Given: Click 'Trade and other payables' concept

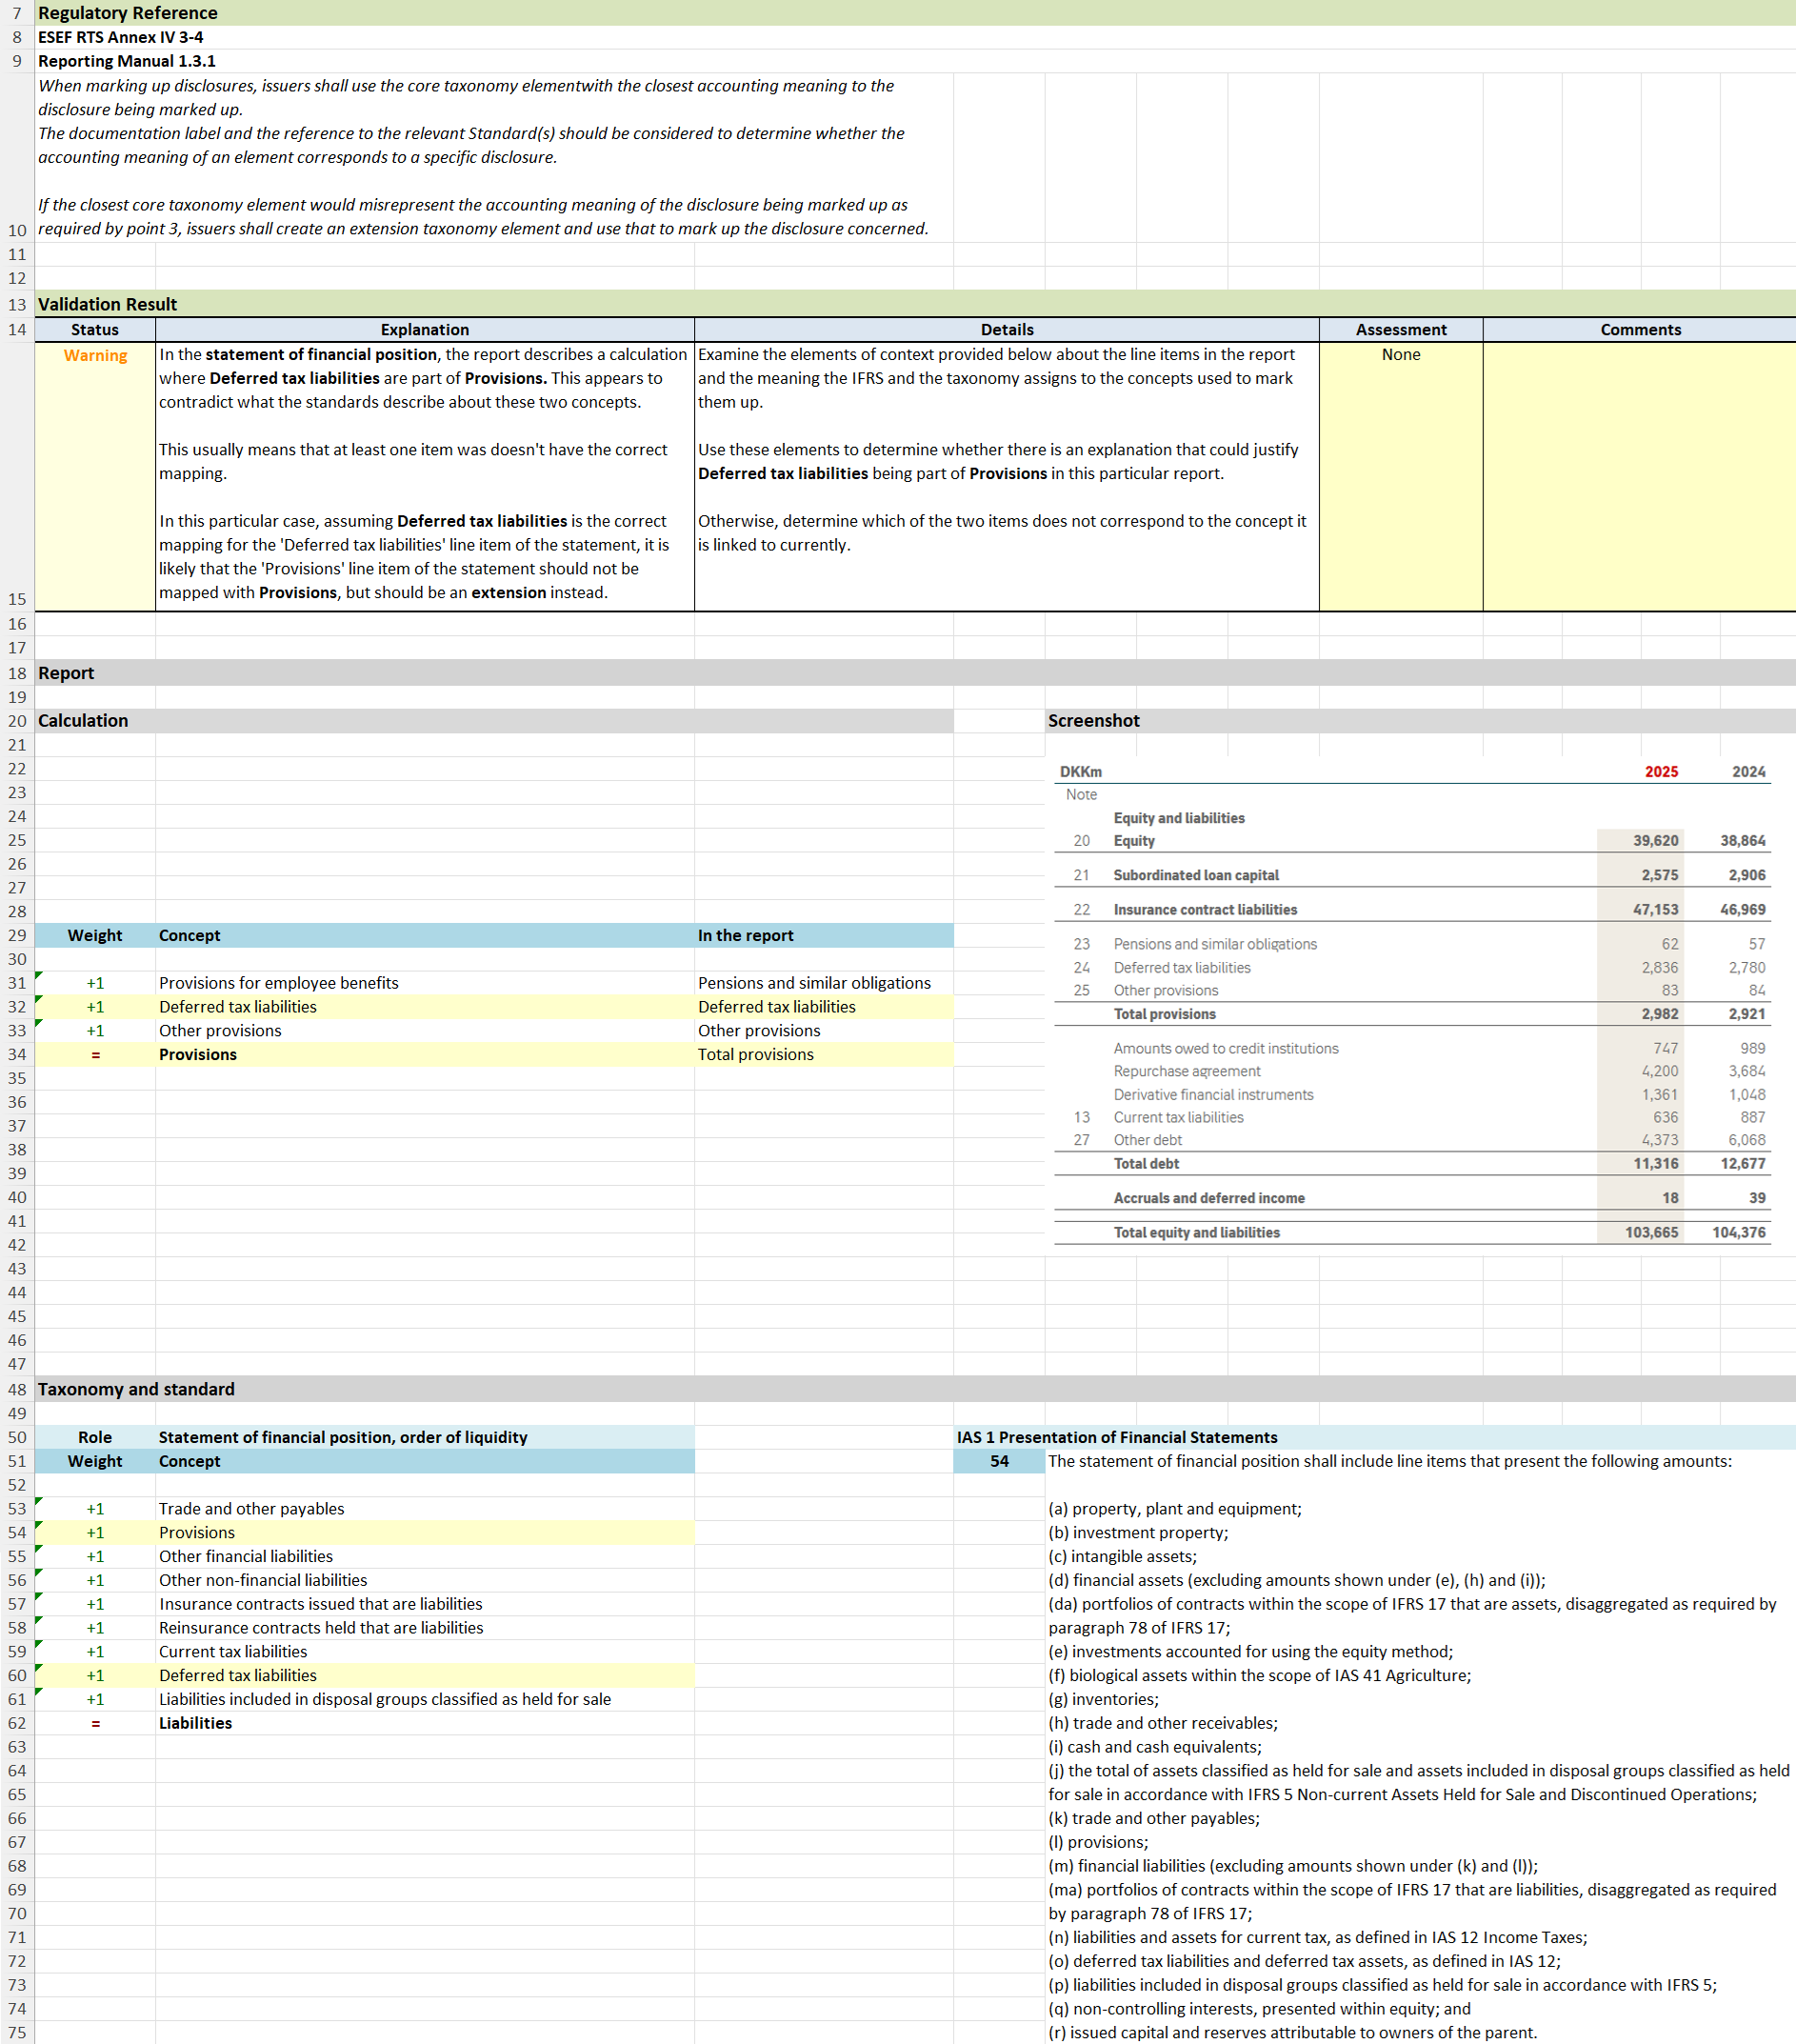Looking at the screenshot, I should (x=425, y=1509).
